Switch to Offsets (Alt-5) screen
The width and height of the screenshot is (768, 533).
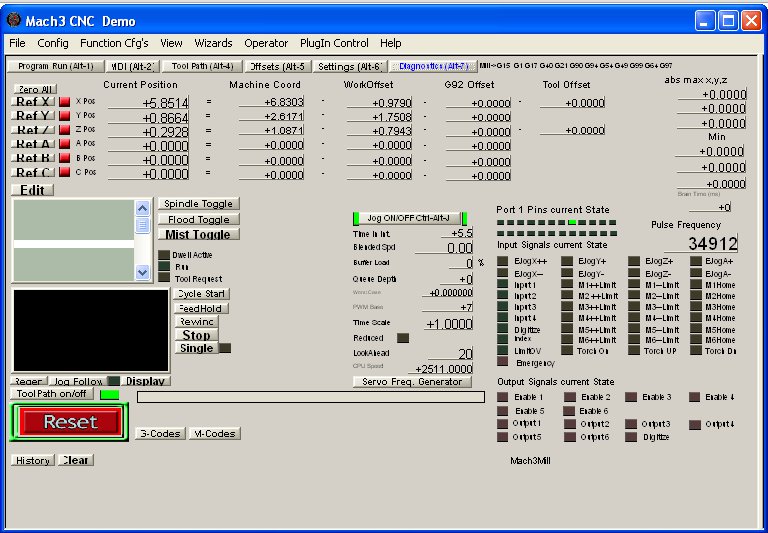(x=278, y=67)
